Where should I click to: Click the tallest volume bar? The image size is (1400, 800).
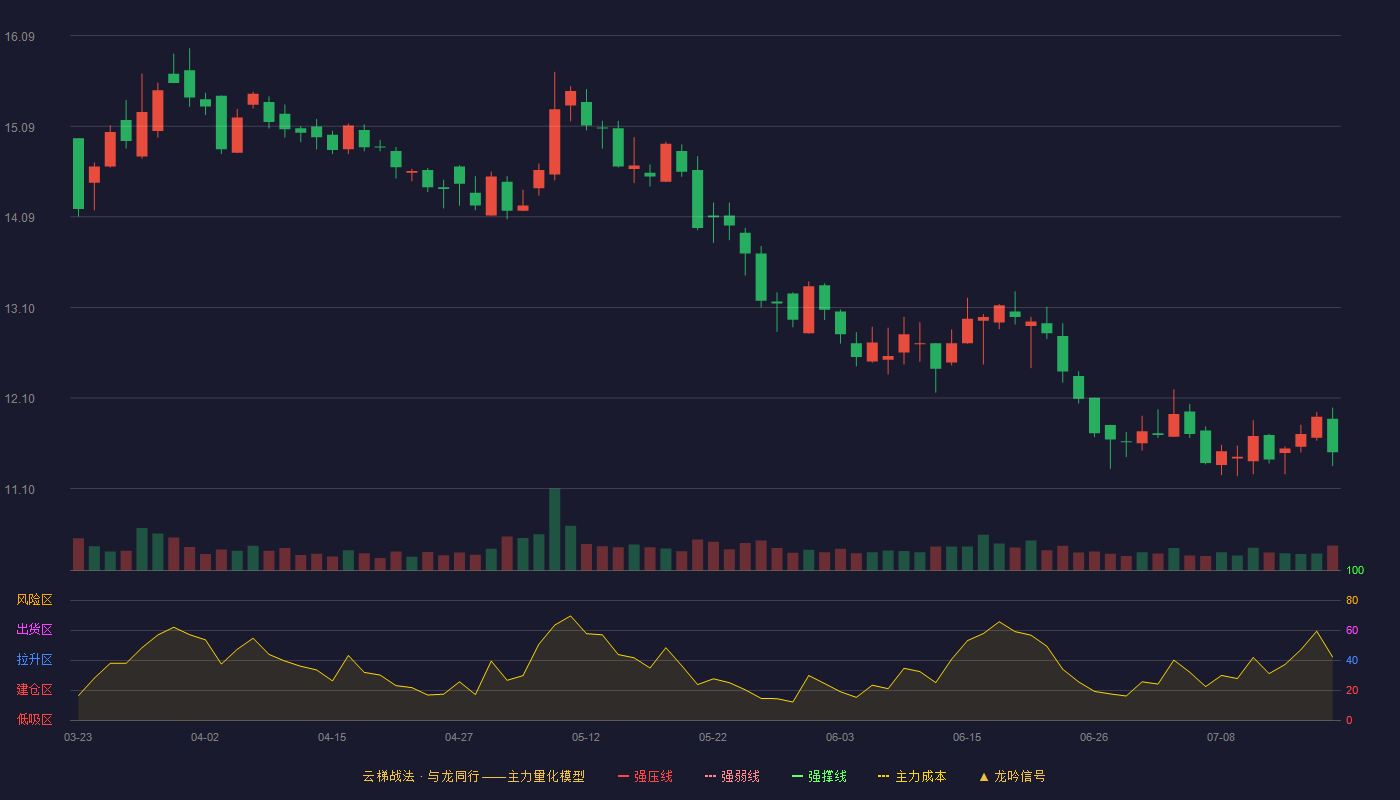555,529
